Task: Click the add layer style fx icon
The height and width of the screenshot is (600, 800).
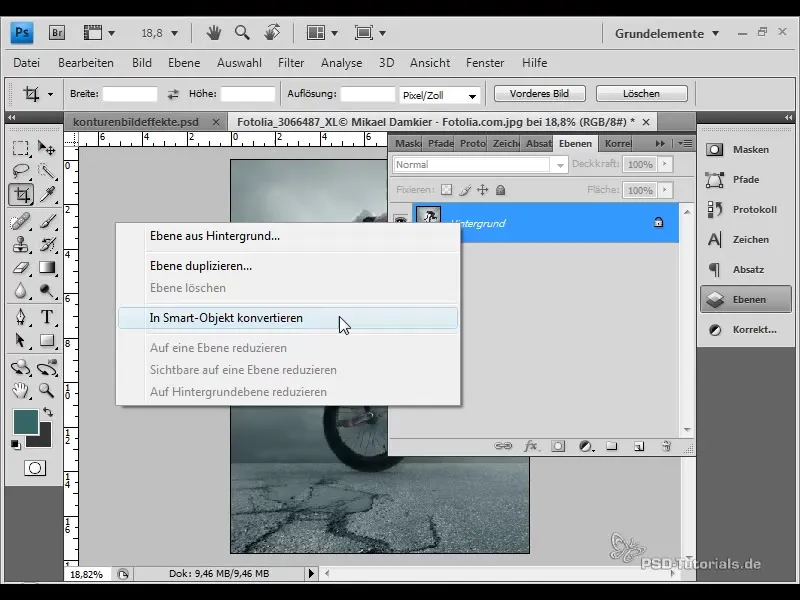Action: click(531, 446)
